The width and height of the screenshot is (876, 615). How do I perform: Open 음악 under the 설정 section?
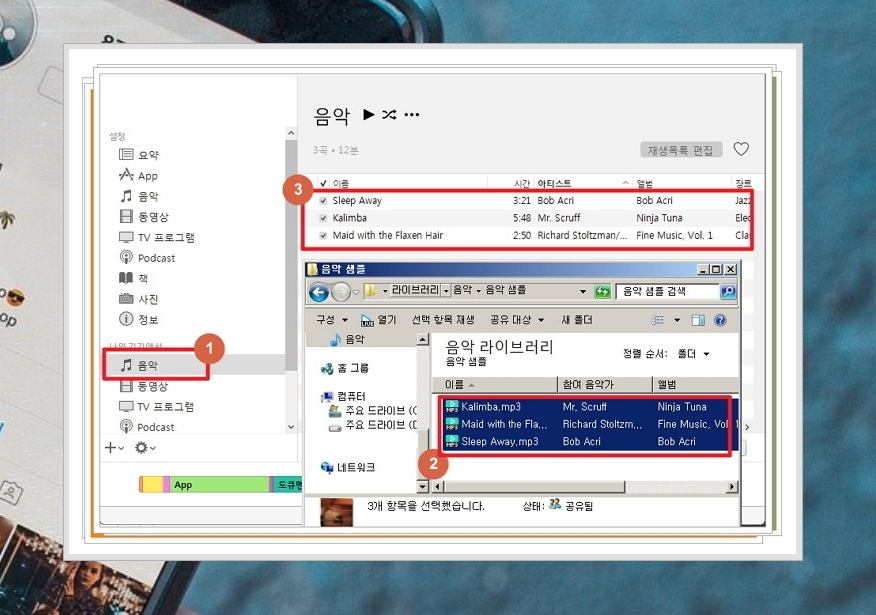point(139,196)
